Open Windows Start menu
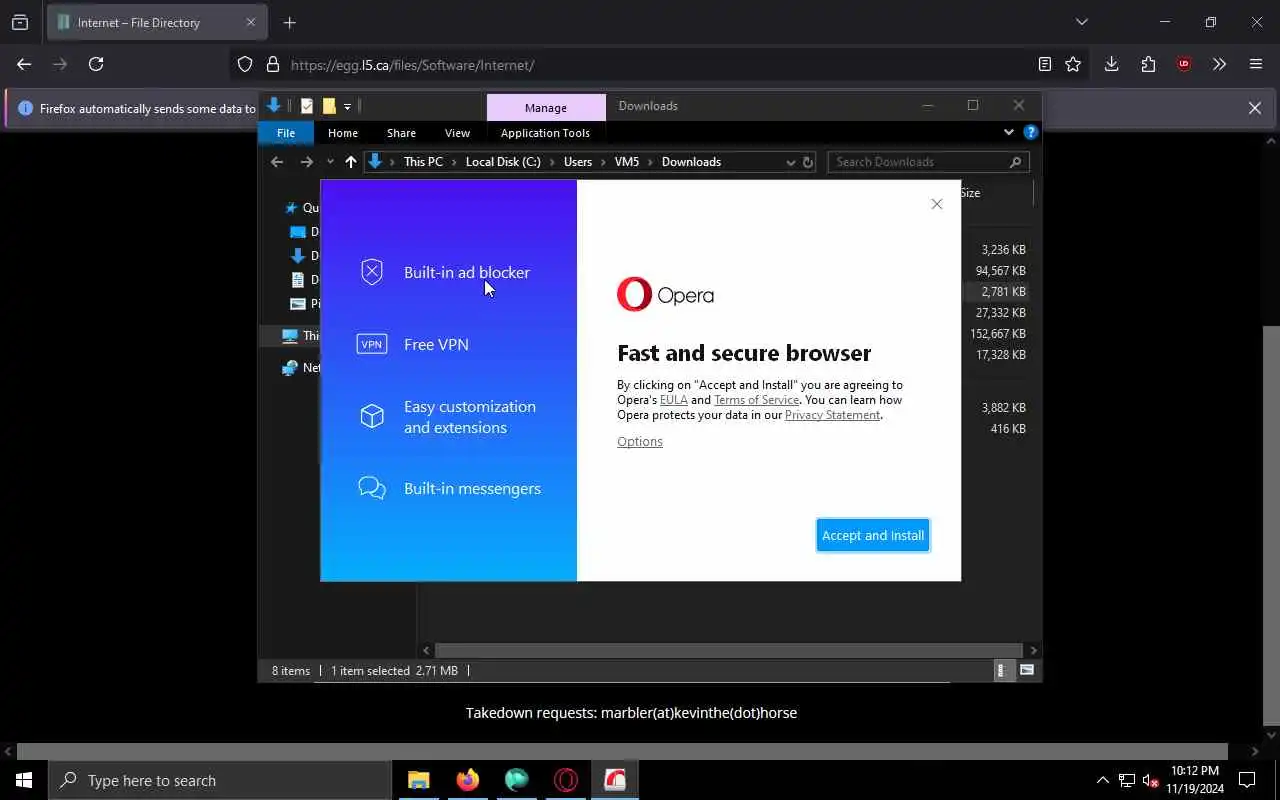This screenshot has width=1280, height=800. point(24,780)
